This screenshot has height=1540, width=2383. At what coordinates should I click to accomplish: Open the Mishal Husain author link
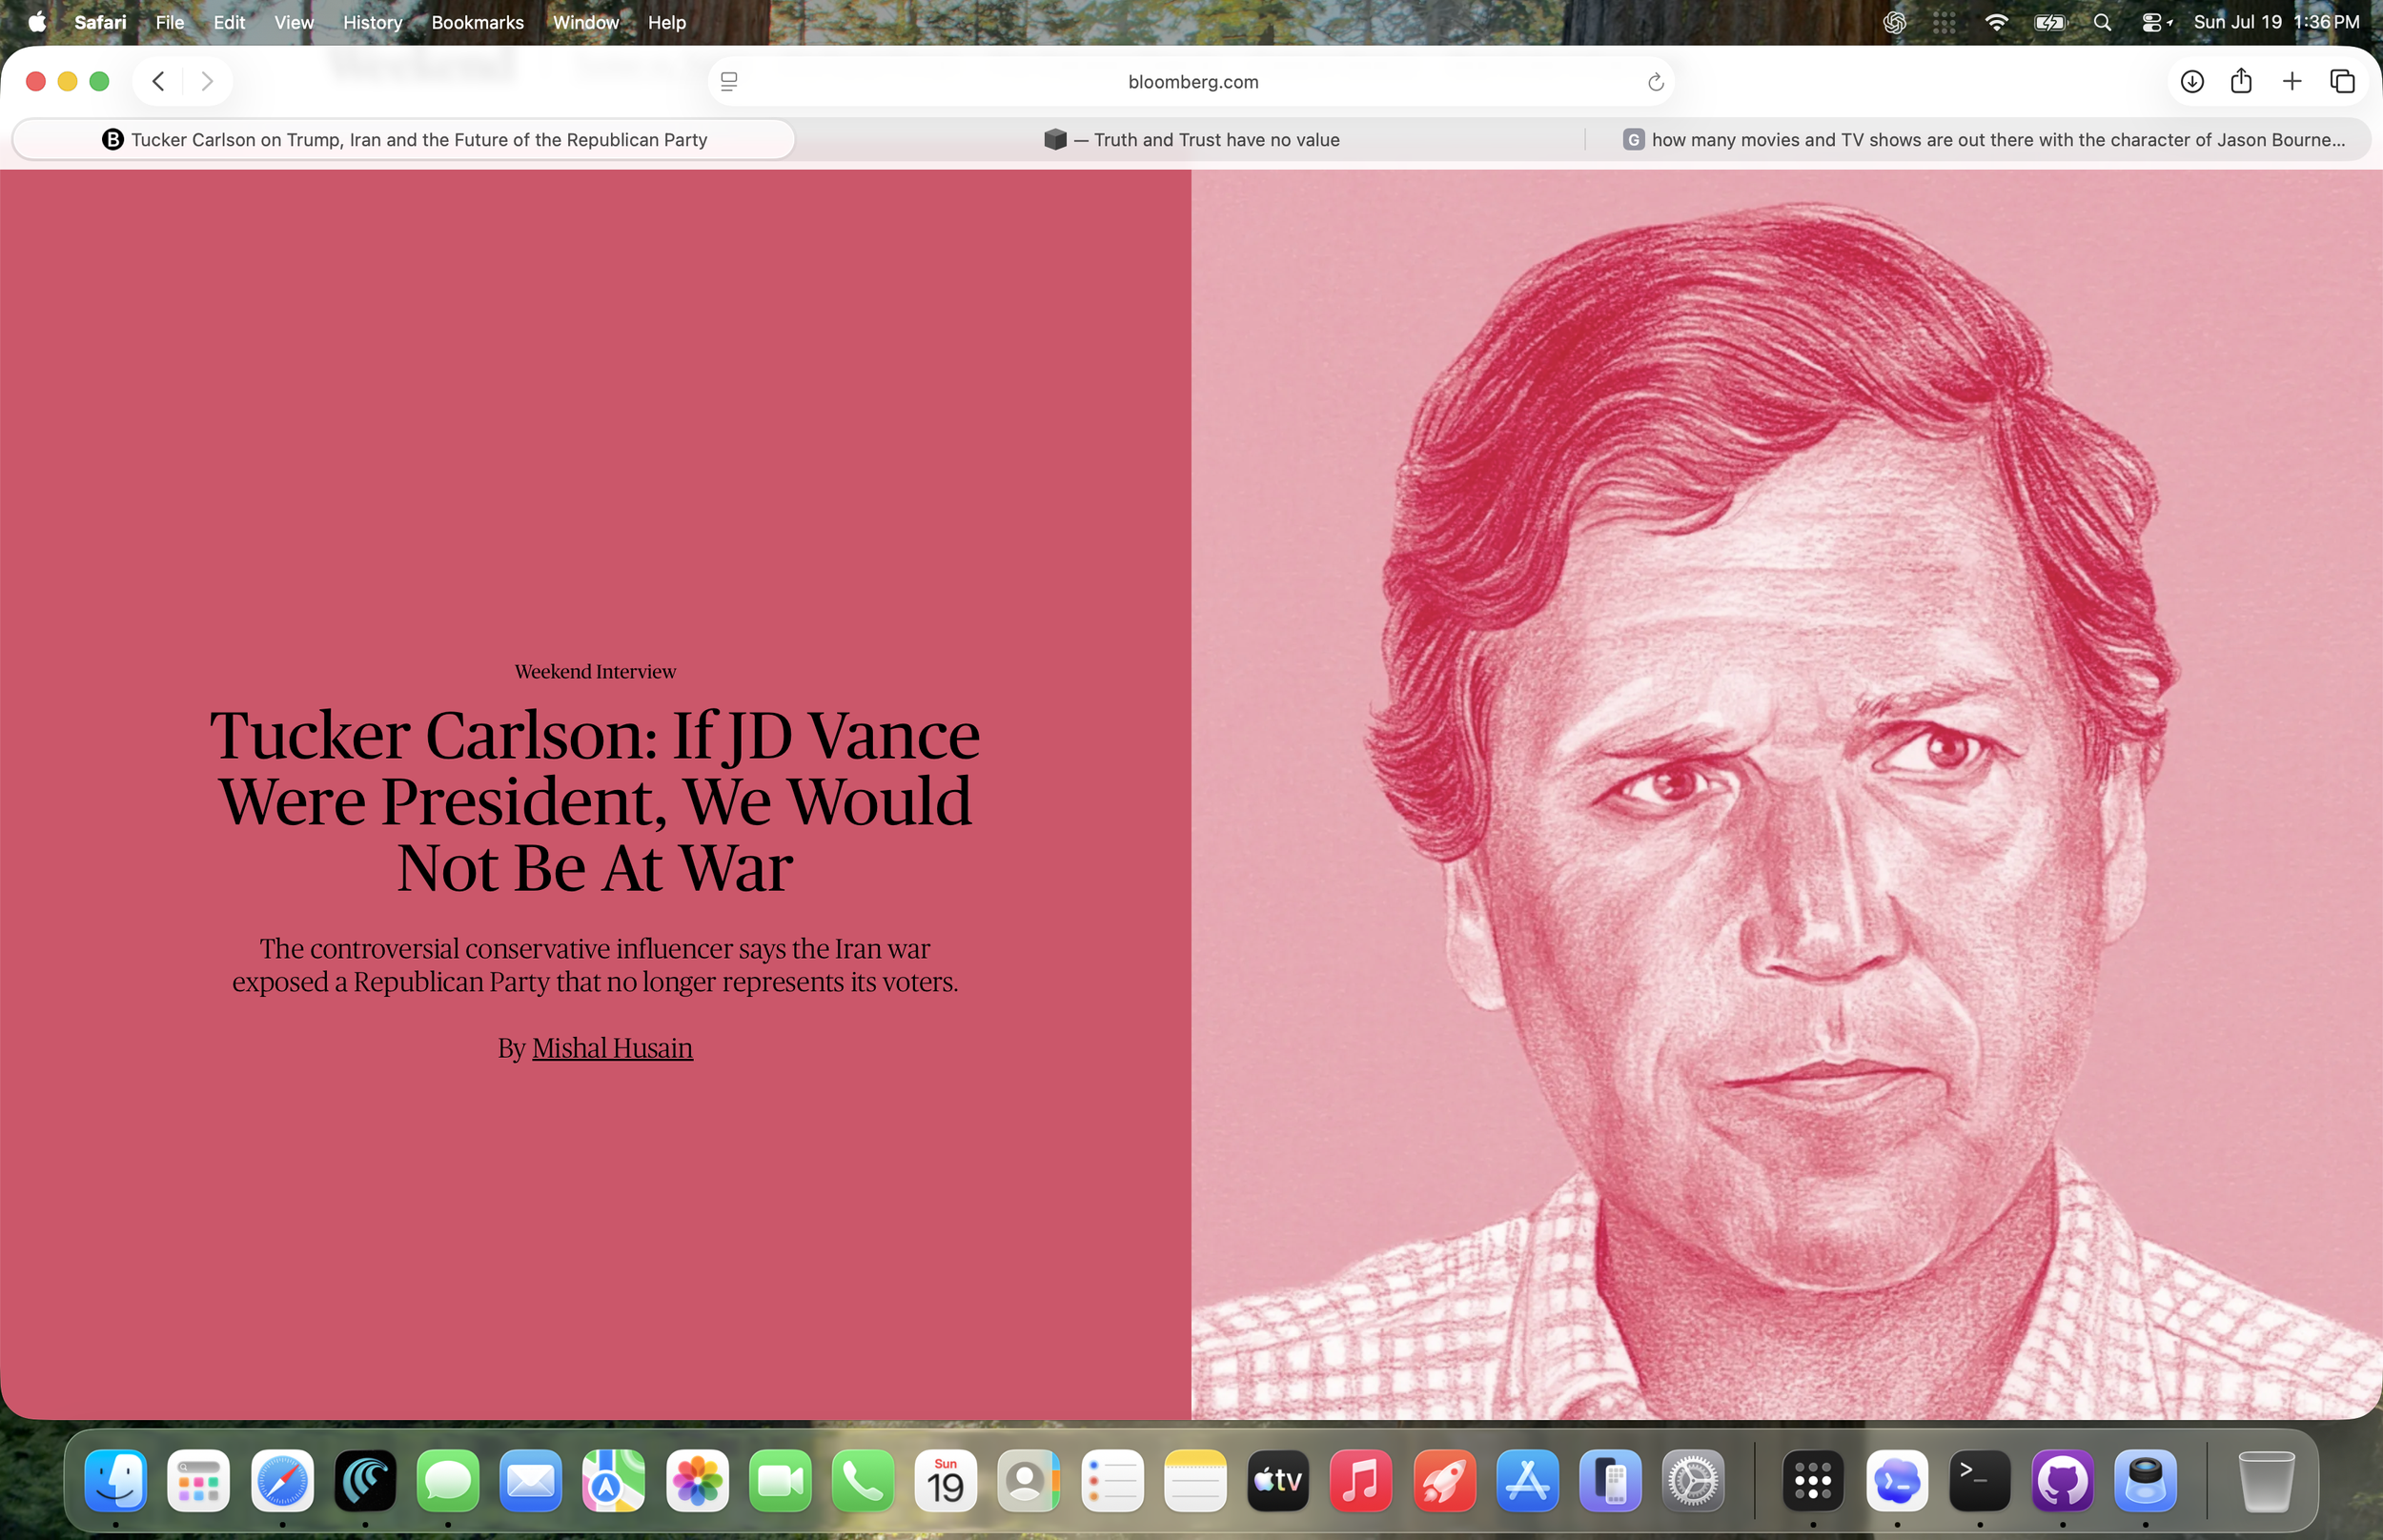click(612, 1048)
